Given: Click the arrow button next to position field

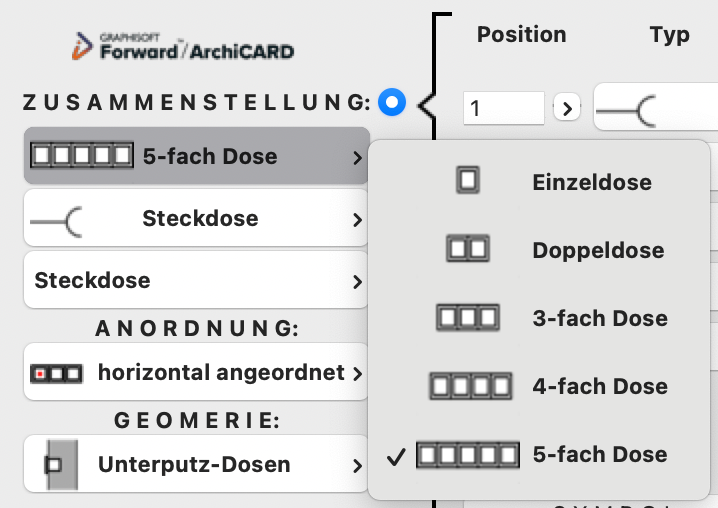Looking at the screenshot, I should [x=567, y=107].
